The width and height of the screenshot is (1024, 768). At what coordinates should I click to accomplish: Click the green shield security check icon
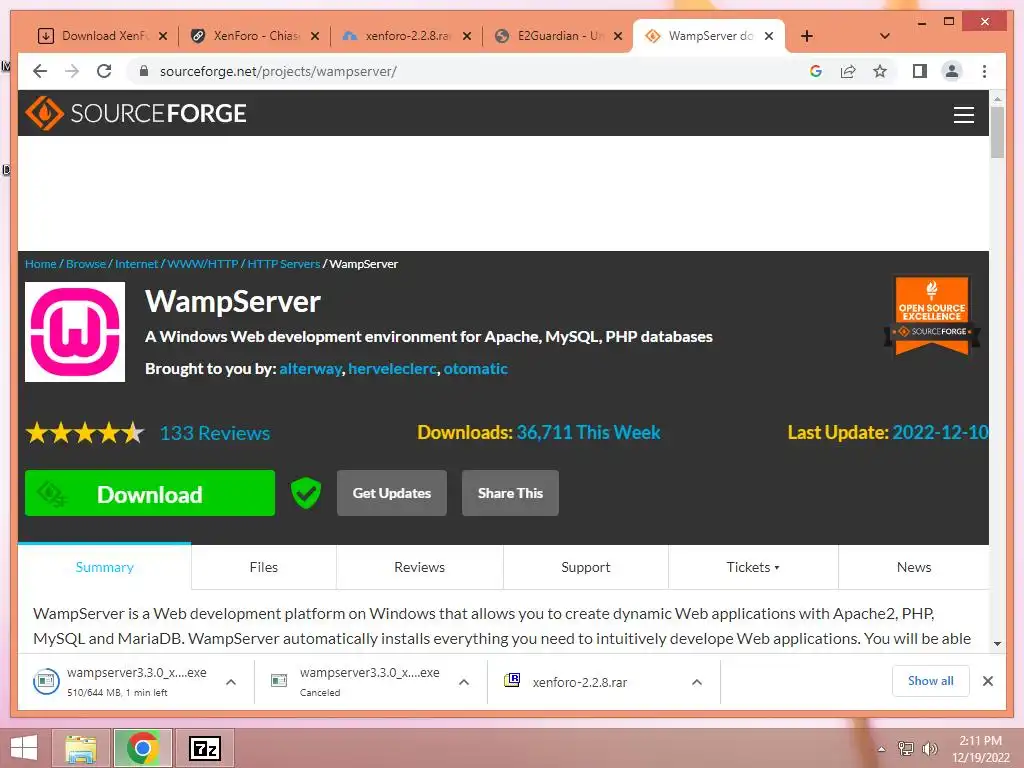click(x=306, y=493)
